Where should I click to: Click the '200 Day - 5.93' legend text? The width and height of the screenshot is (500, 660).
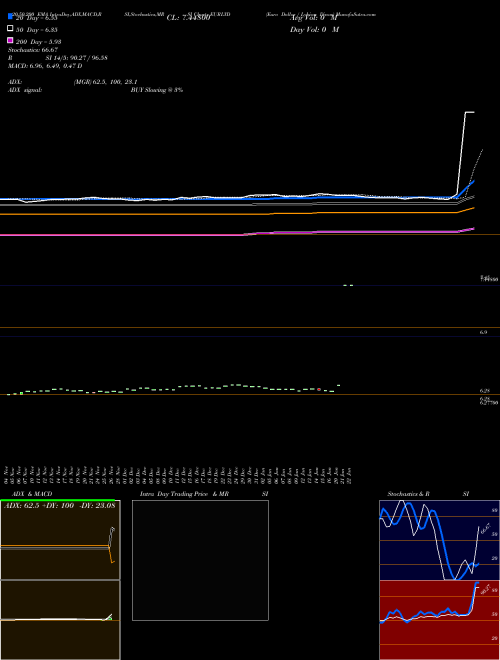point(39,42)
